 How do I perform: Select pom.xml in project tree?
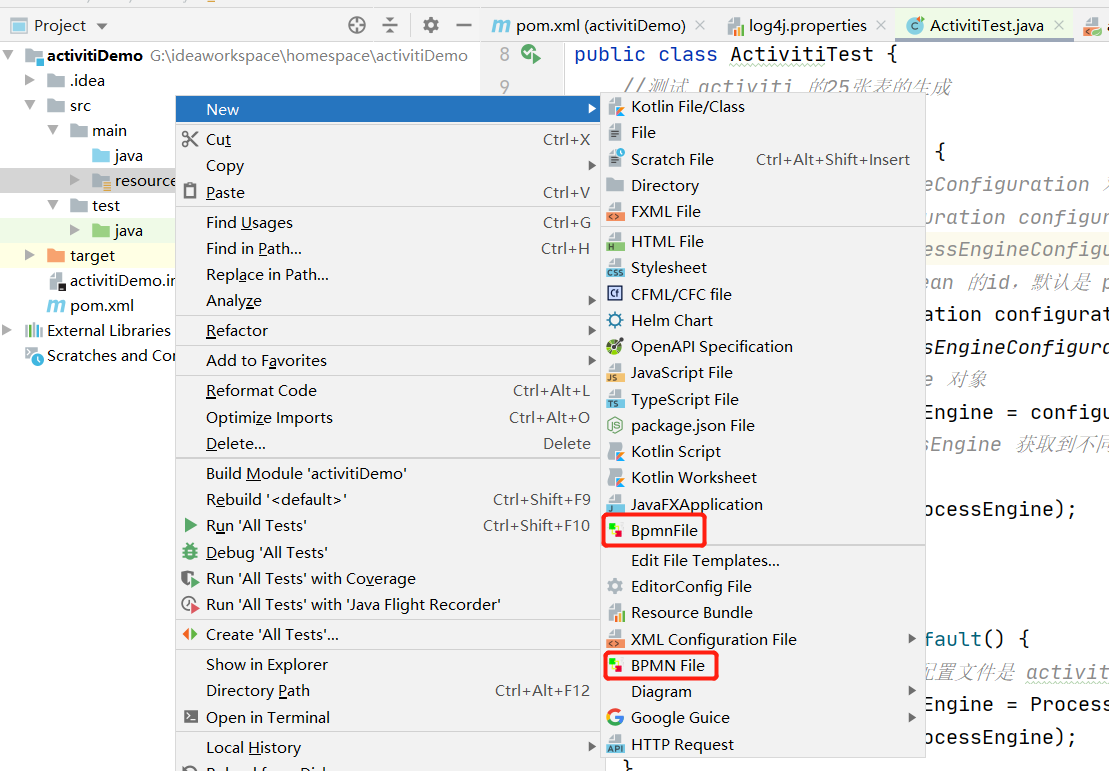90,306
